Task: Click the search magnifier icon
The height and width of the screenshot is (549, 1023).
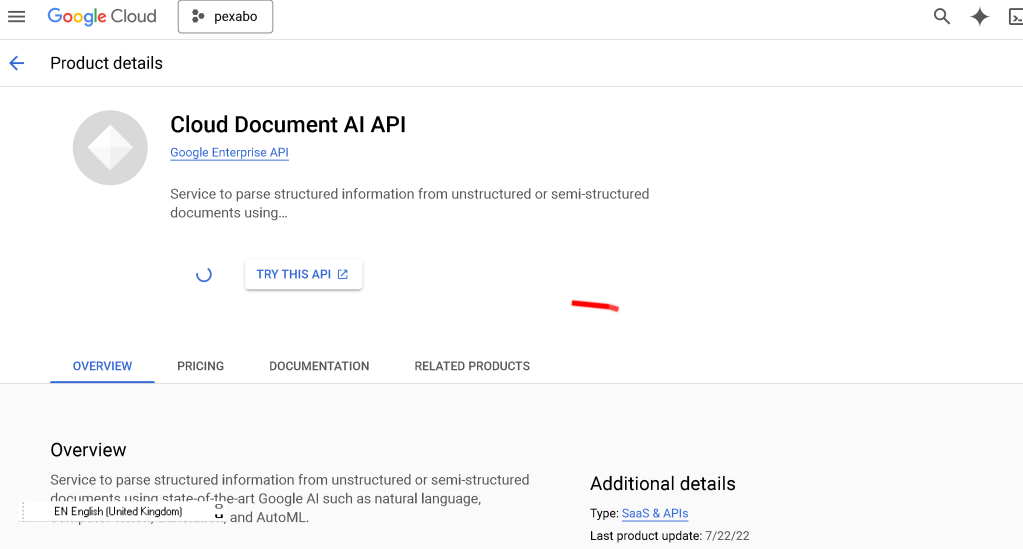Action: [941, 16]
